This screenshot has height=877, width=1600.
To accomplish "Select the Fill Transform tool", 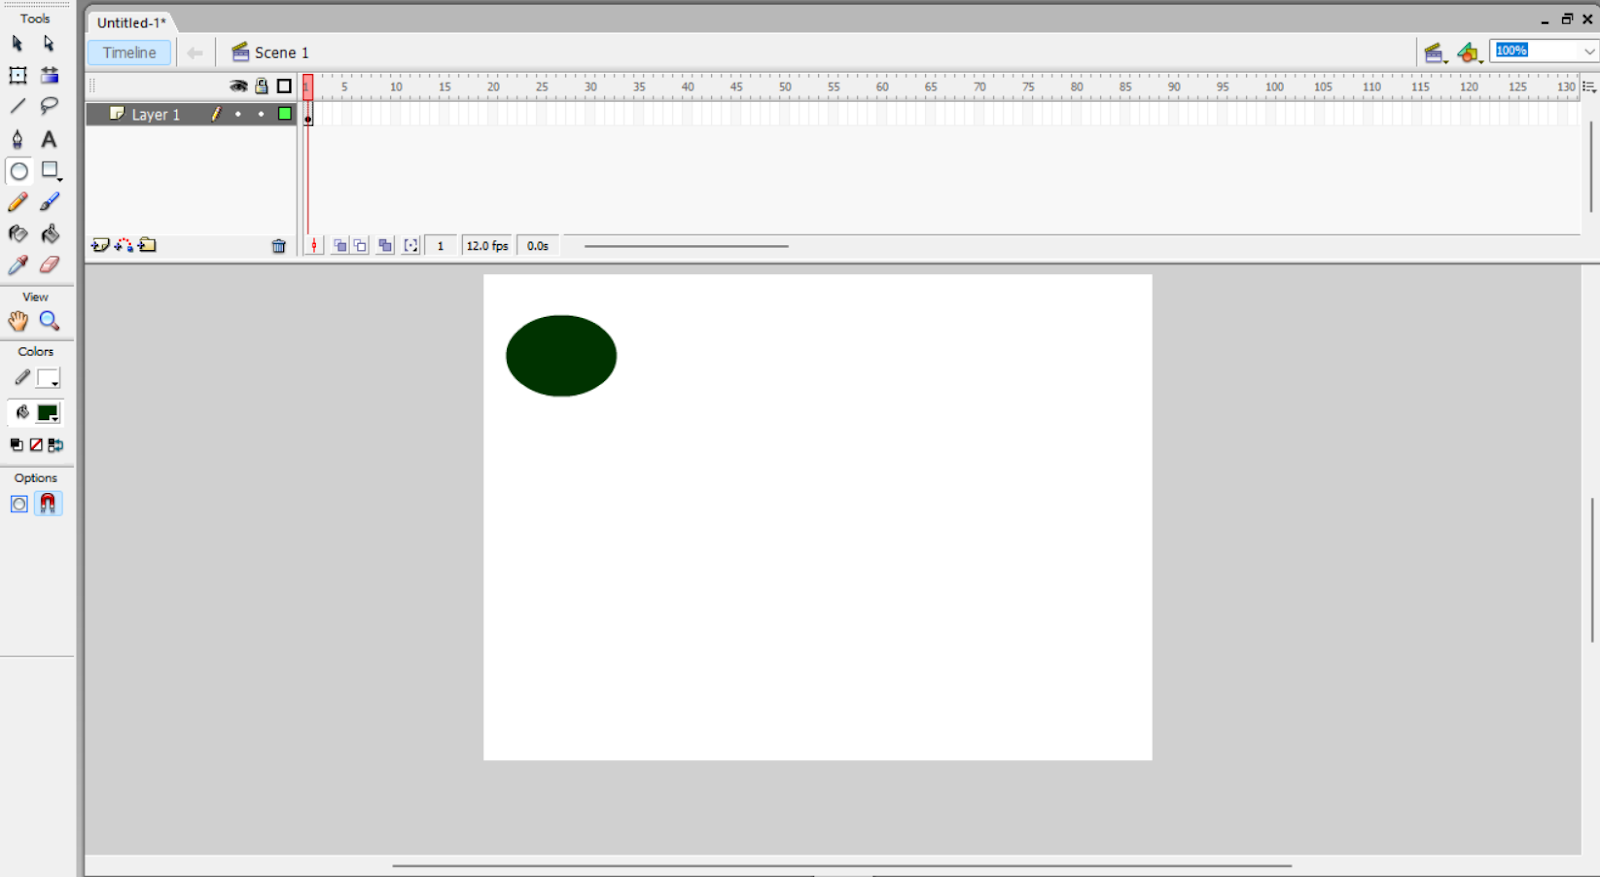I will pos(49,75).
